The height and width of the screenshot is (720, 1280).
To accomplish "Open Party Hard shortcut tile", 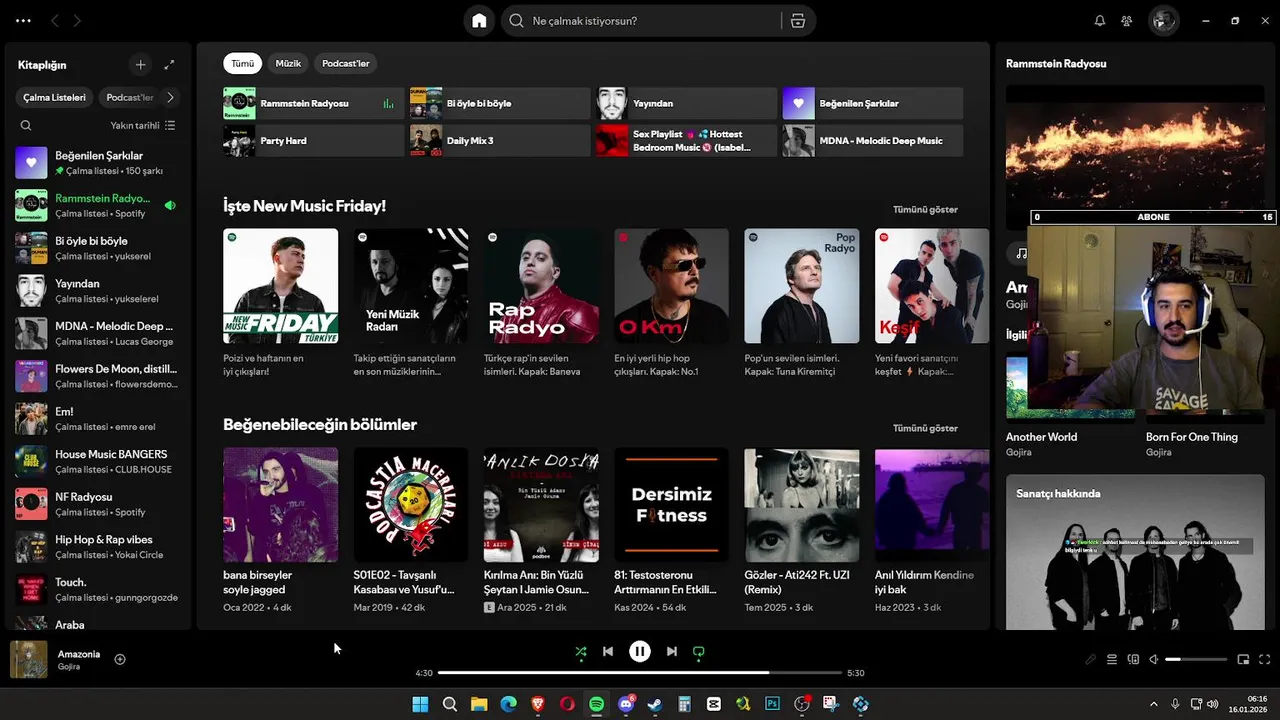I will point(314,140).
